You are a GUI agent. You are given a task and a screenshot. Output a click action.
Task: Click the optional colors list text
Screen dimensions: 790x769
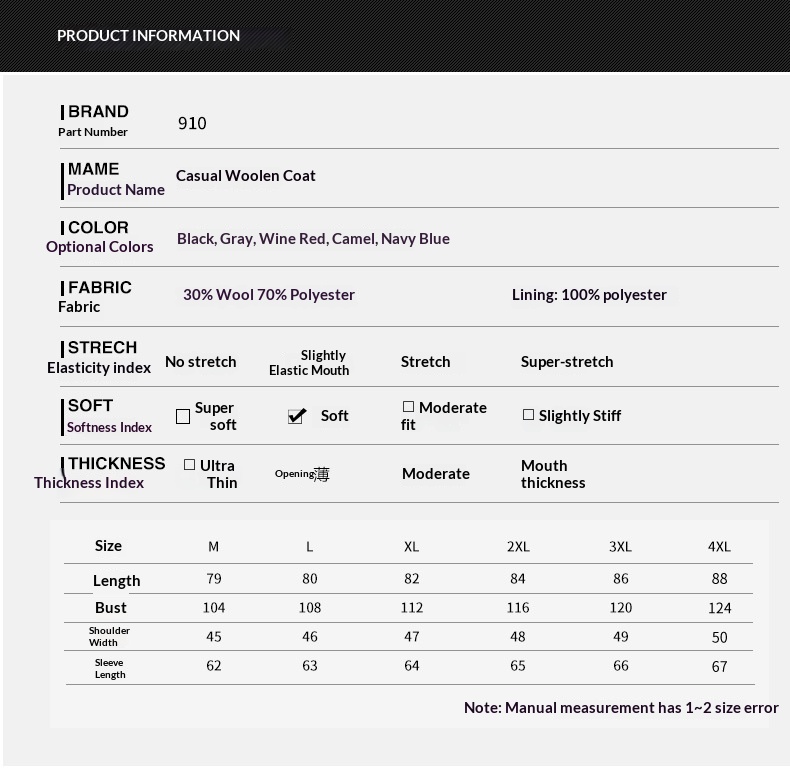coord(313,239)
